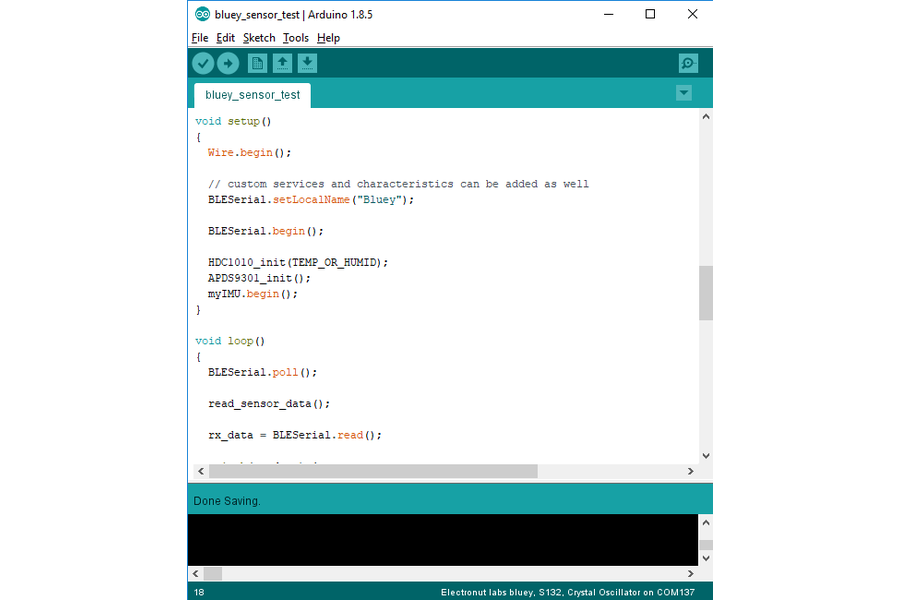Open the Tools menu
Screen dimensions: 900x600
(295, 38)
